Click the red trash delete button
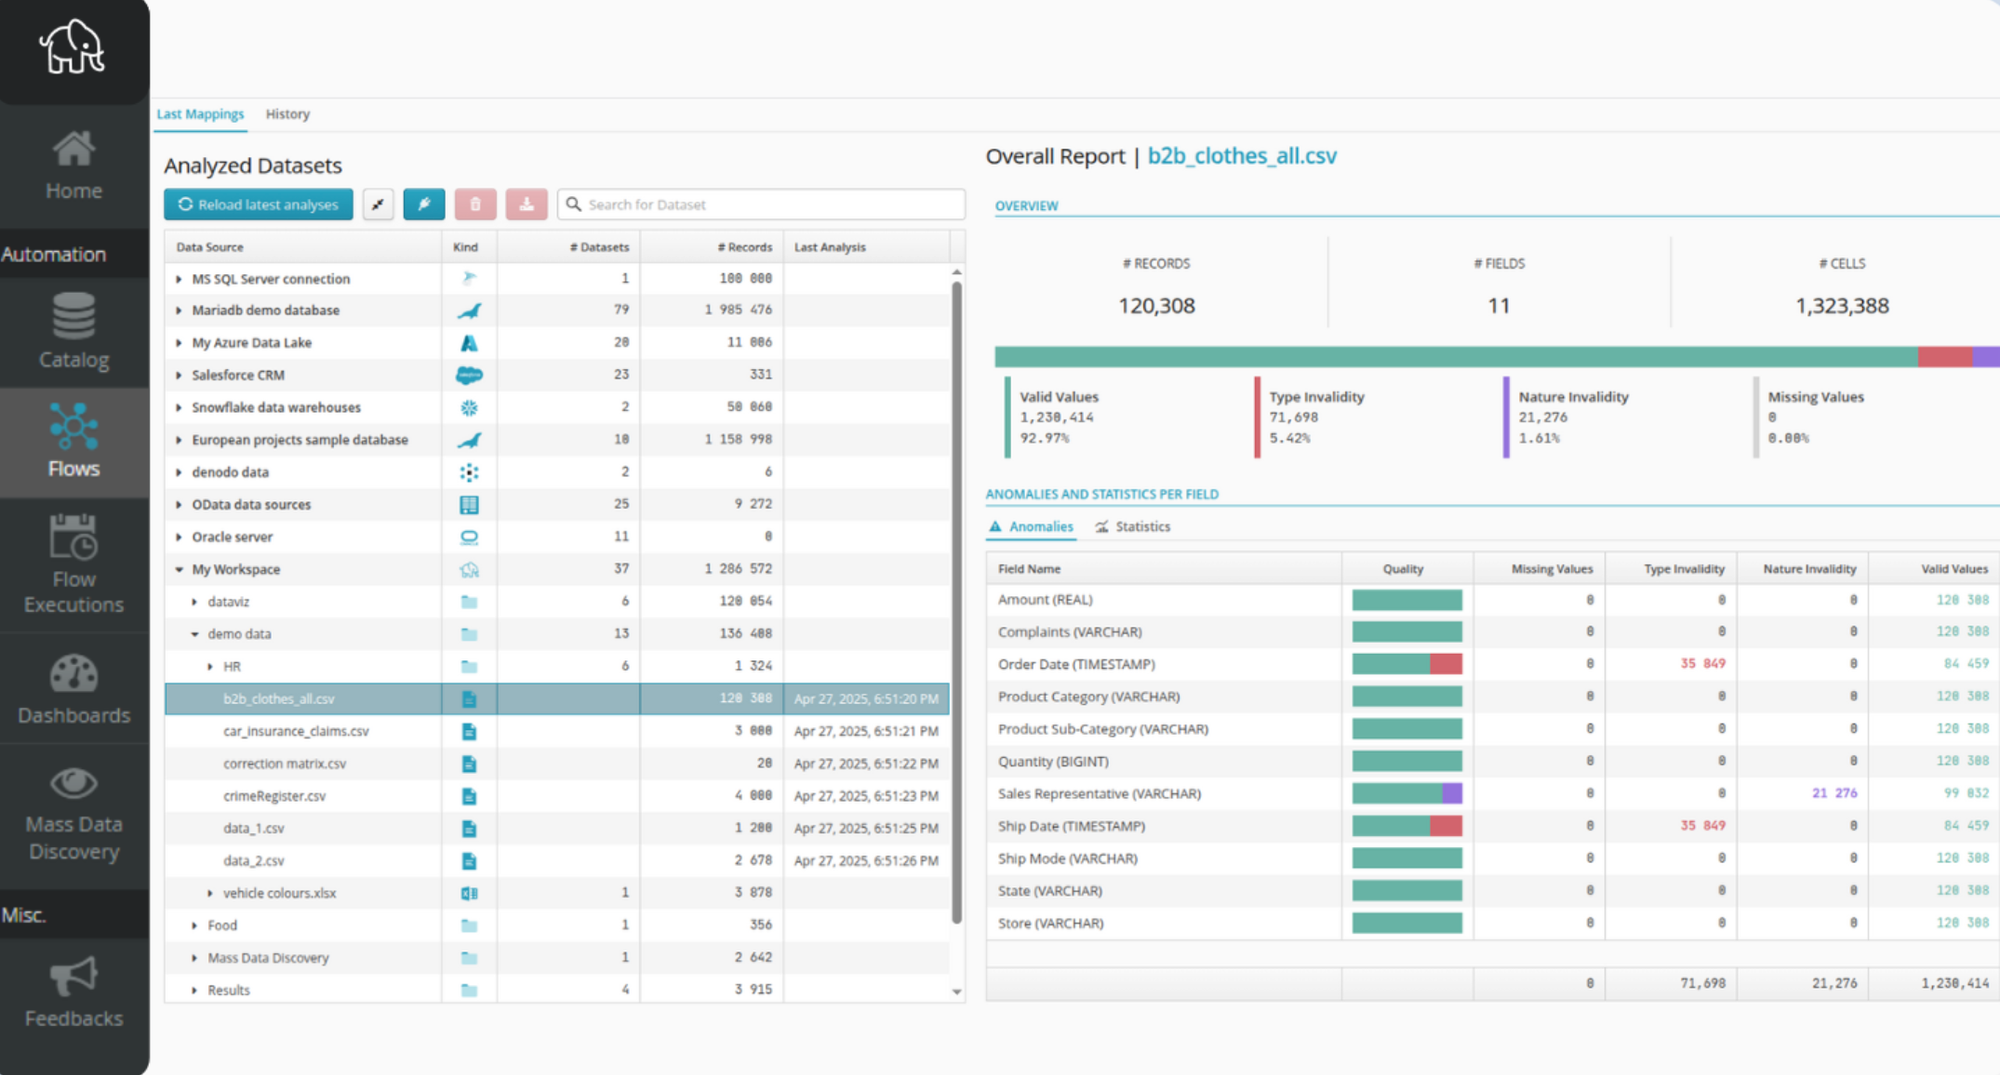 click(475, 204)
